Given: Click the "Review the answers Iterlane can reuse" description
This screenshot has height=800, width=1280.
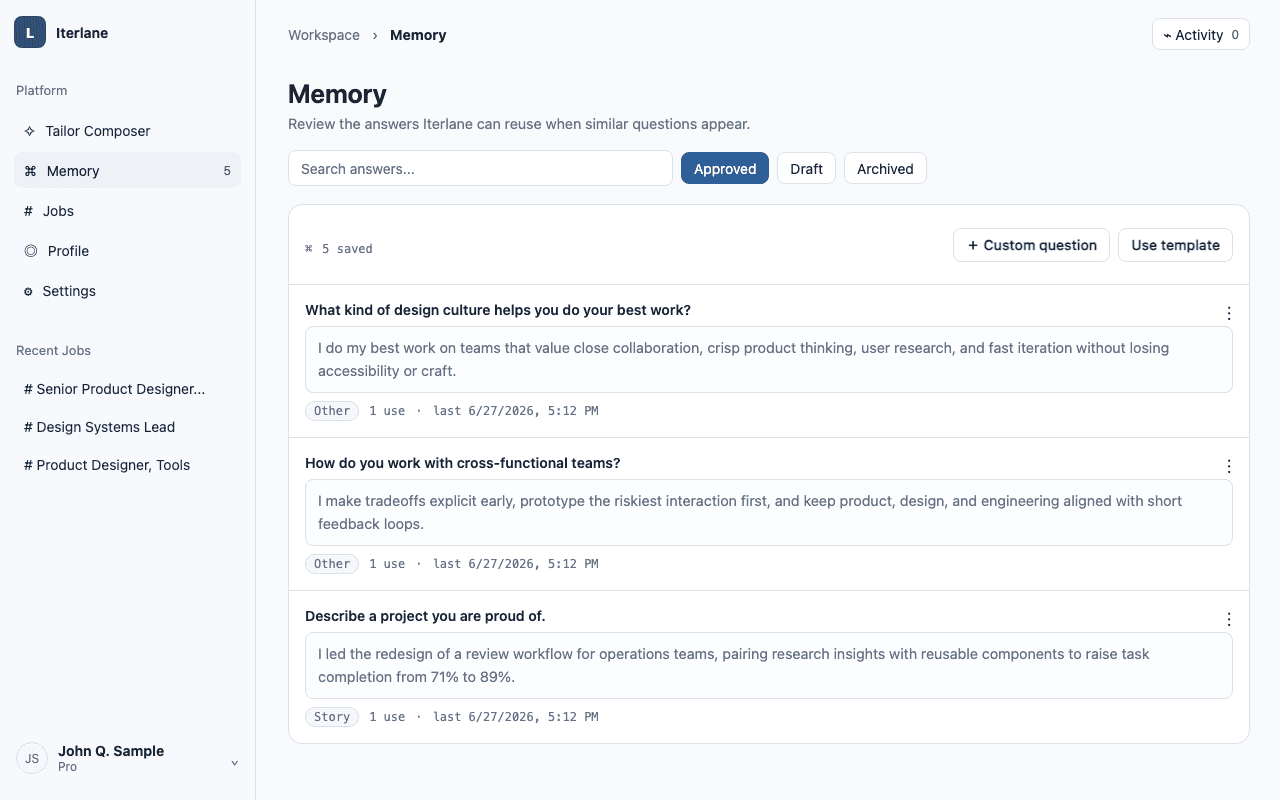Looking at the screenshot, I should (x=519, y=124).
